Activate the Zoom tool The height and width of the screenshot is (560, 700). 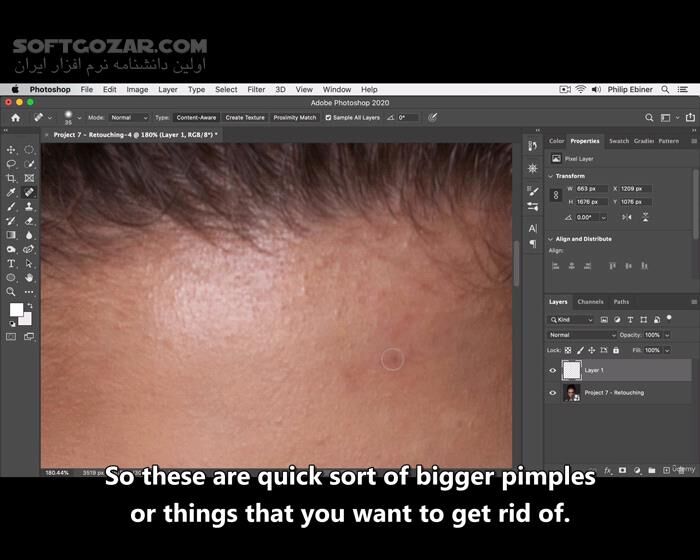pos(12,291)
